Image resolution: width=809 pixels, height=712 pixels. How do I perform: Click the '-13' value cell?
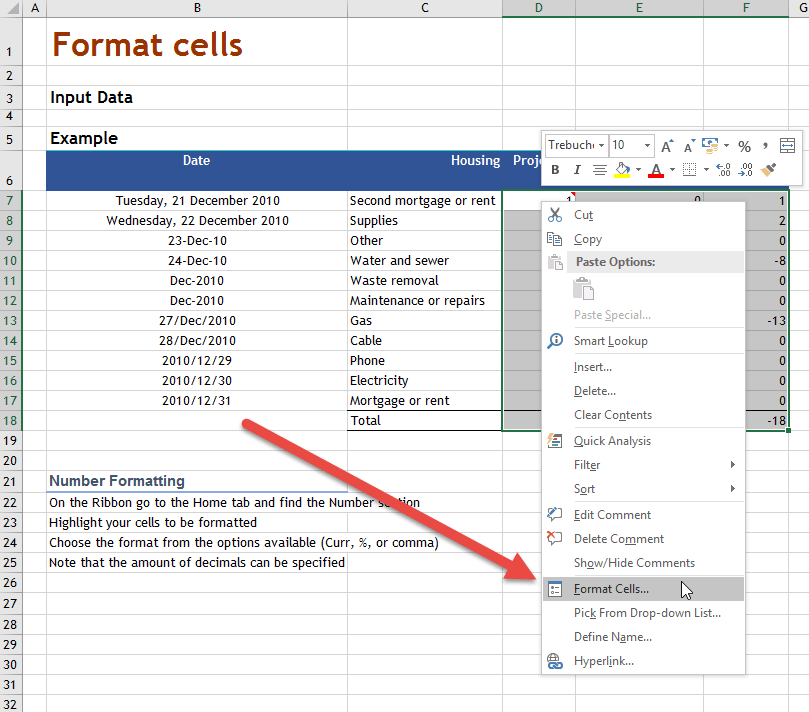pyautogui.click(x=767, y=321)
